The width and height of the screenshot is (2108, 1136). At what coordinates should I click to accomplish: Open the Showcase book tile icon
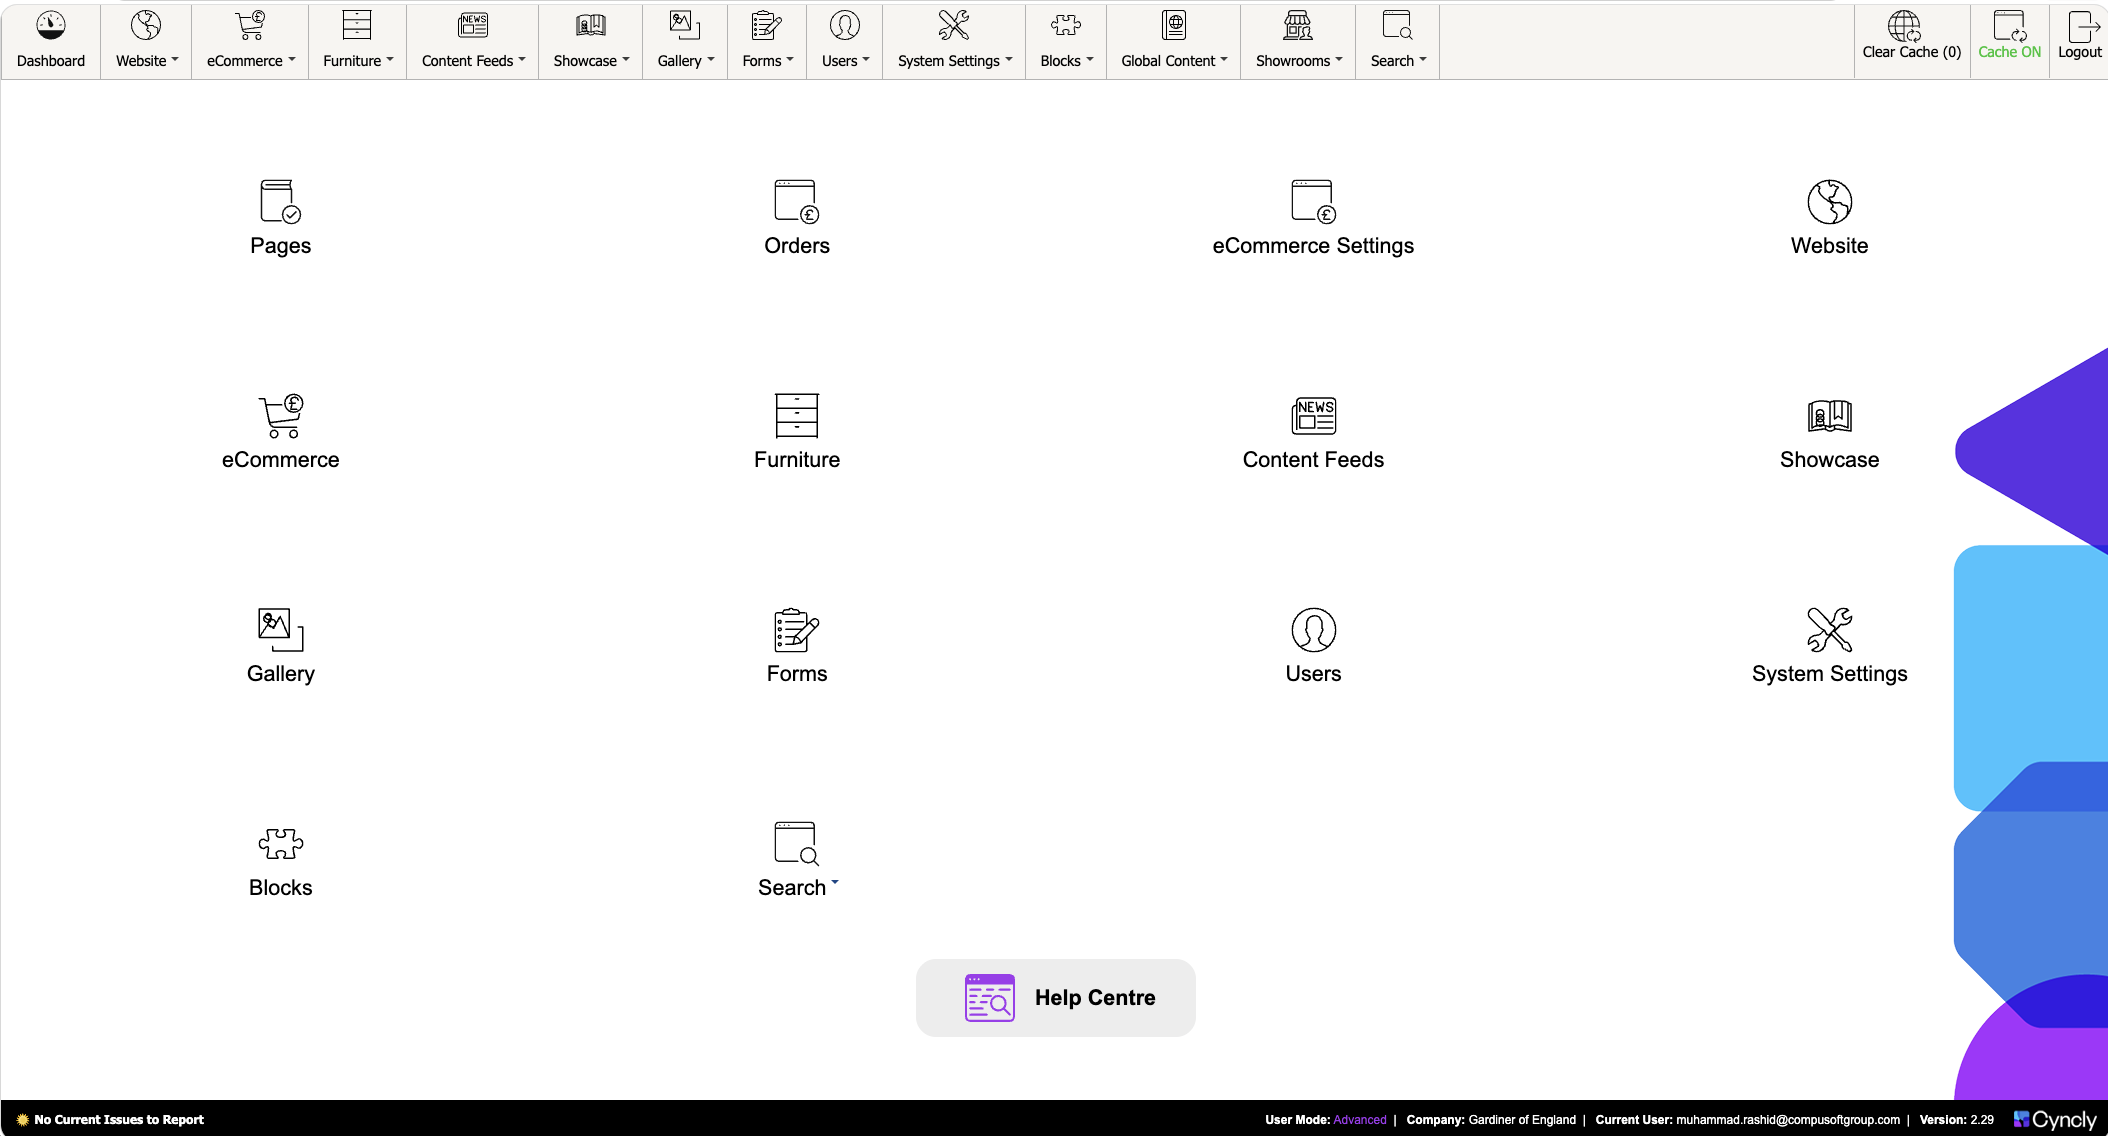pyautogui.click(x=1829, y=416)
